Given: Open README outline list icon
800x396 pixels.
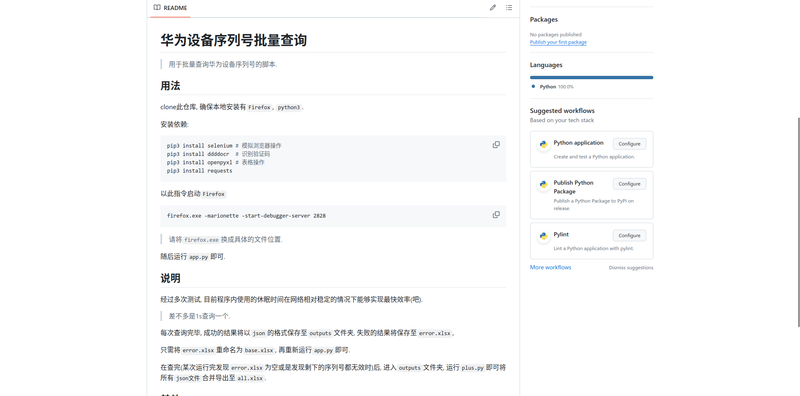Looking at the screenshot, I should coord(509,8).
